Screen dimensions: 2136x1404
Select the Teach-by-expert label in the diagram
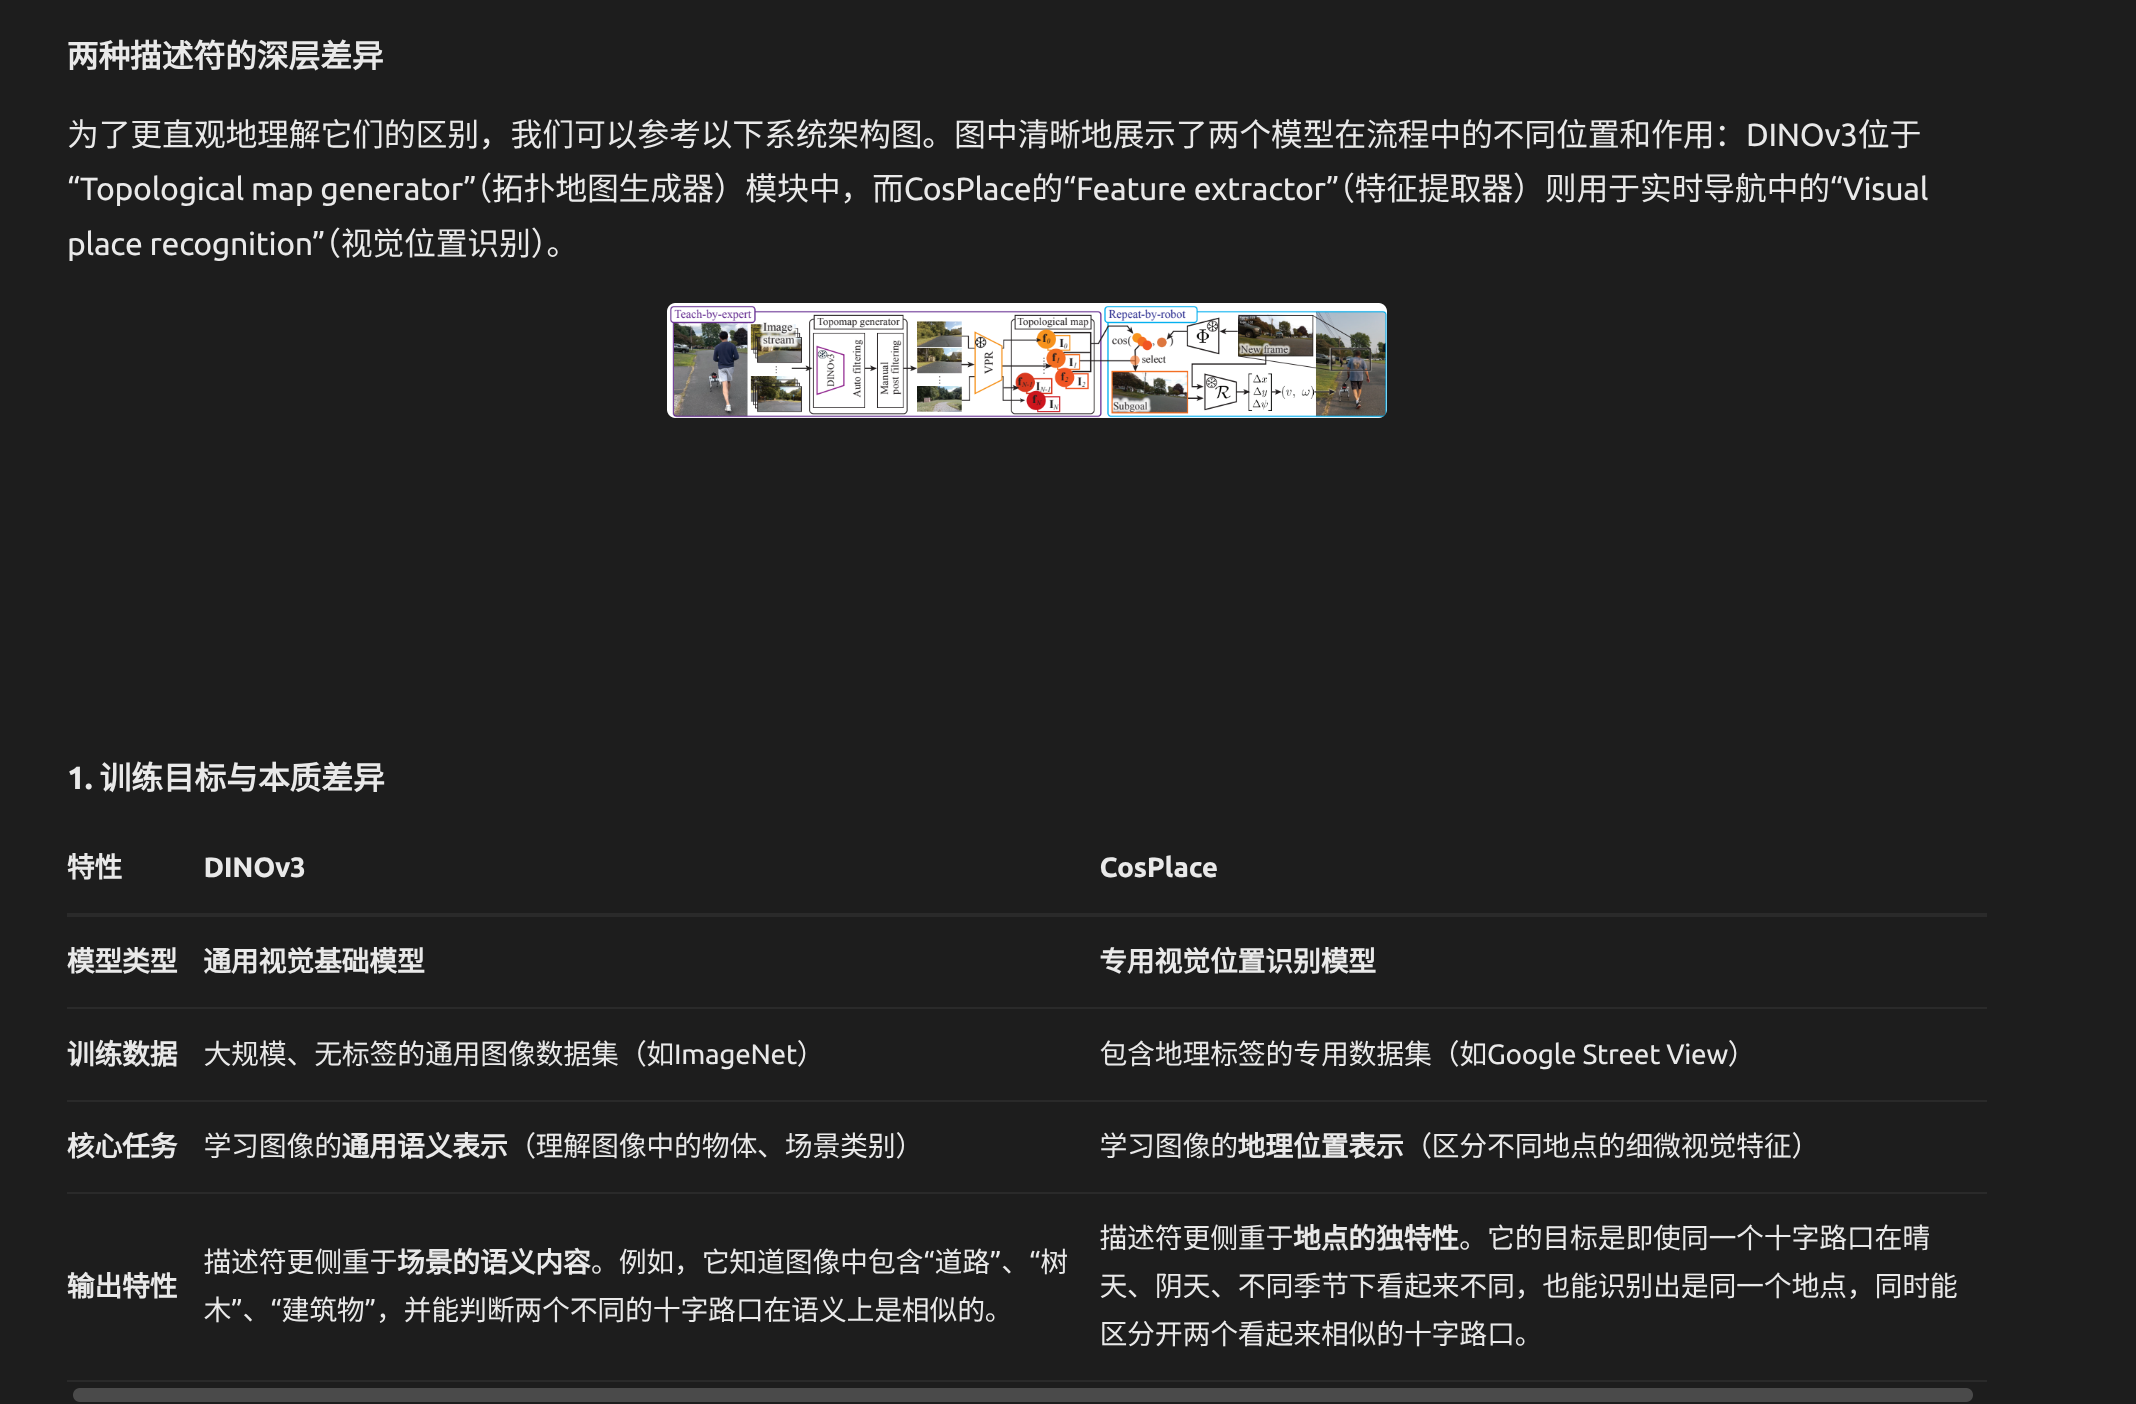[x=712, y=314]
